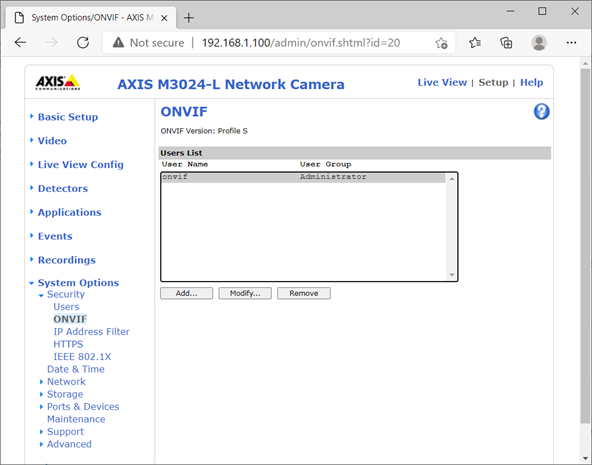Screen dimensions: 592x465
Task: Open the browser profile avatar
Action: 539,43
